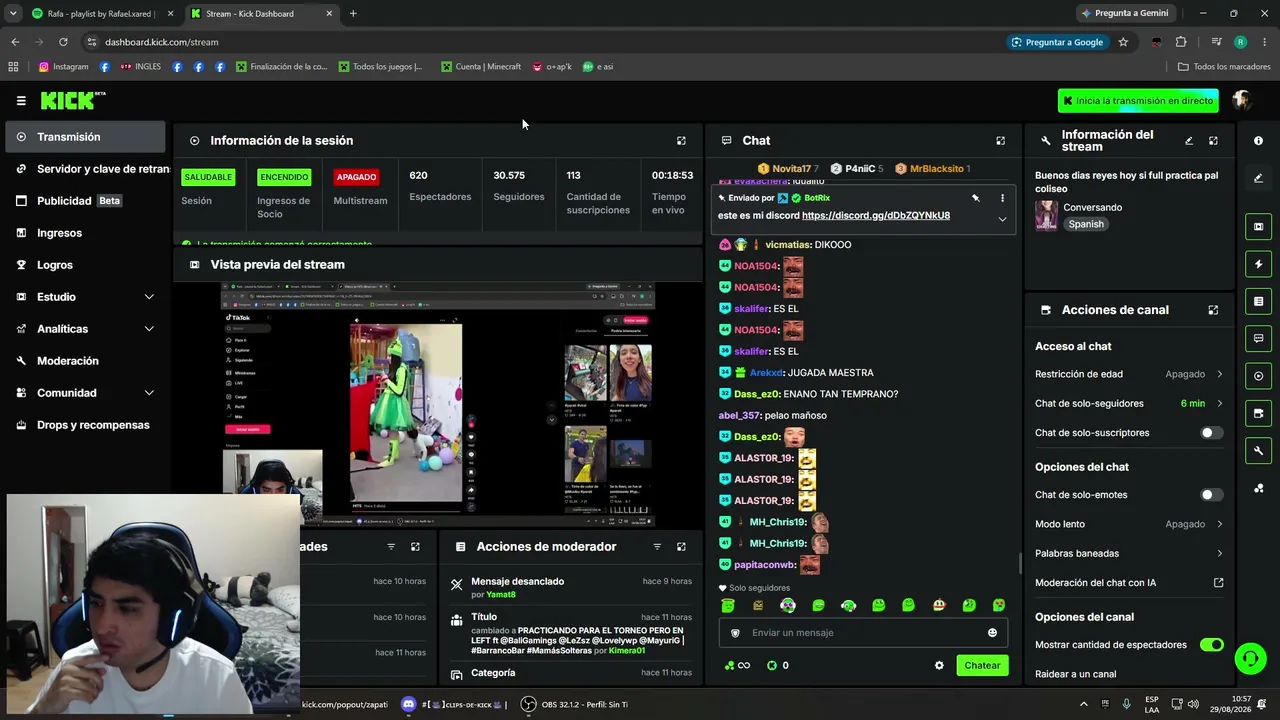
Task: Click the chat bubble icon in right rail
Action: pos(1258,339)
